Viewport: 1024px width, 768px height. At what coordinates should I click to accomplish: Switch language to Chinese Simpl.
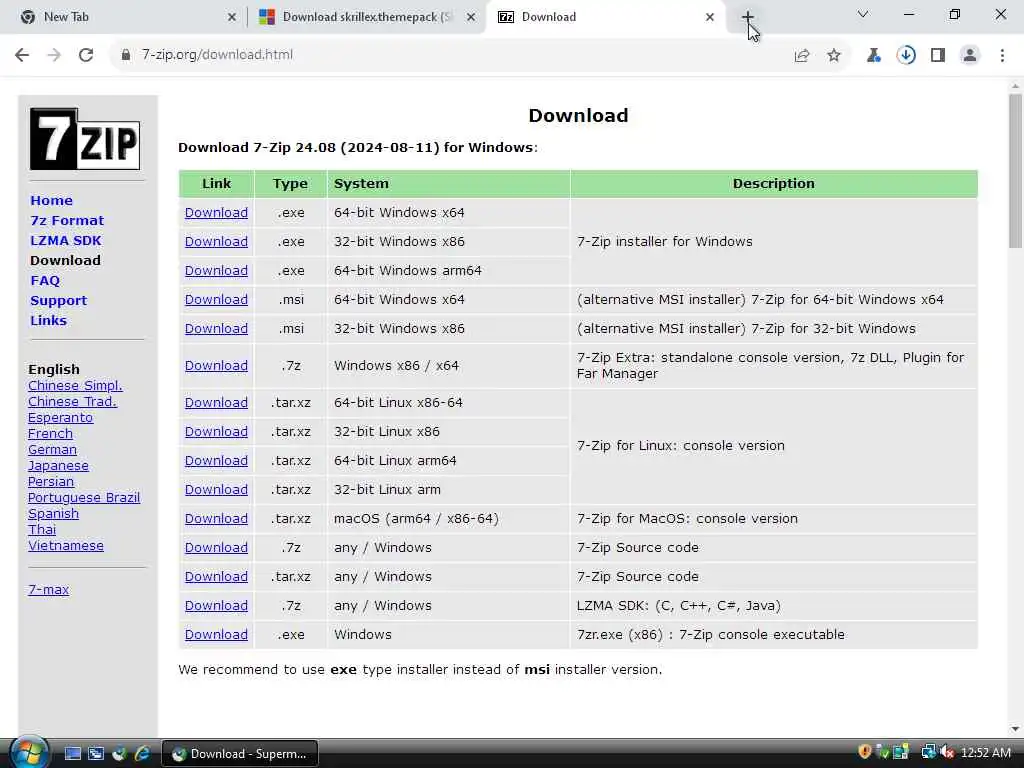click(75, 386)
